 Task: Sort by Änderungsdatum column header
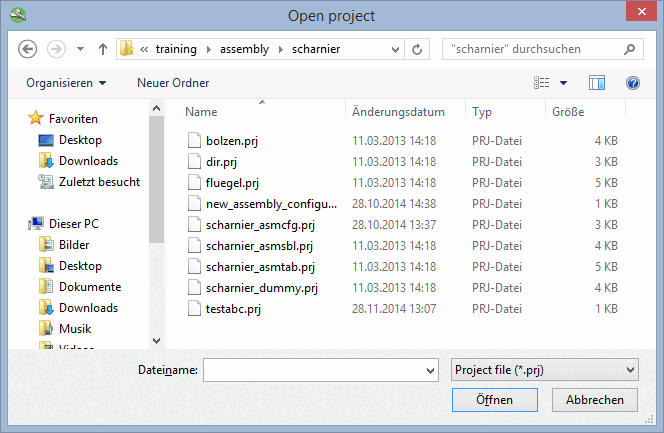click(398, 112)
